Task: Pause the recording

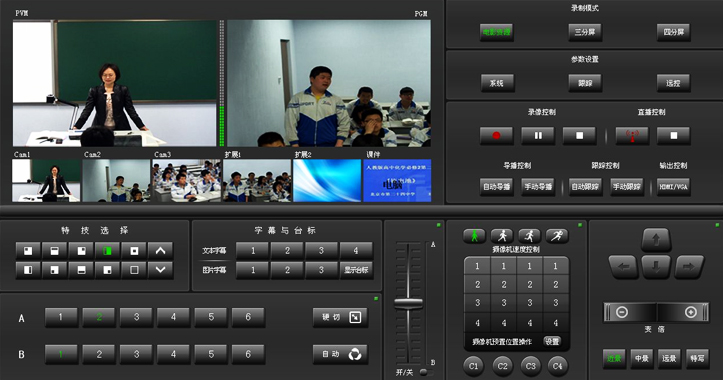Action: coord(538,136)
